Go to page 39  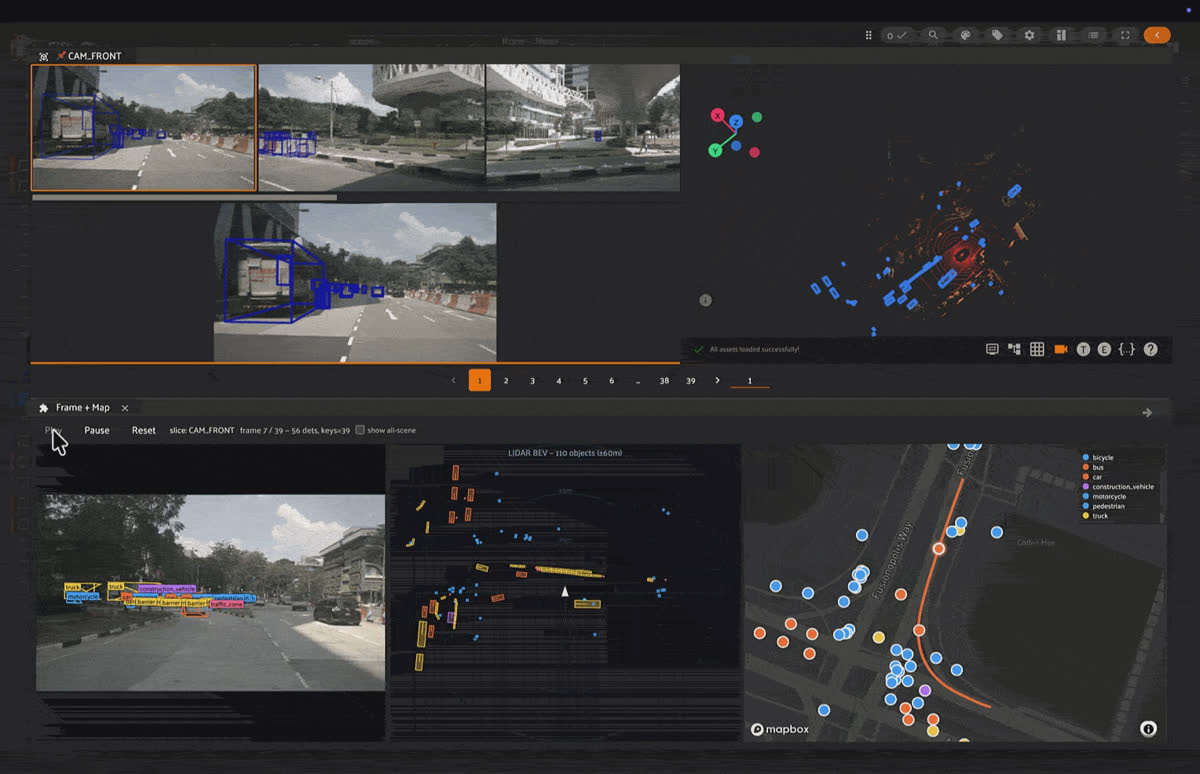(691, 380)
